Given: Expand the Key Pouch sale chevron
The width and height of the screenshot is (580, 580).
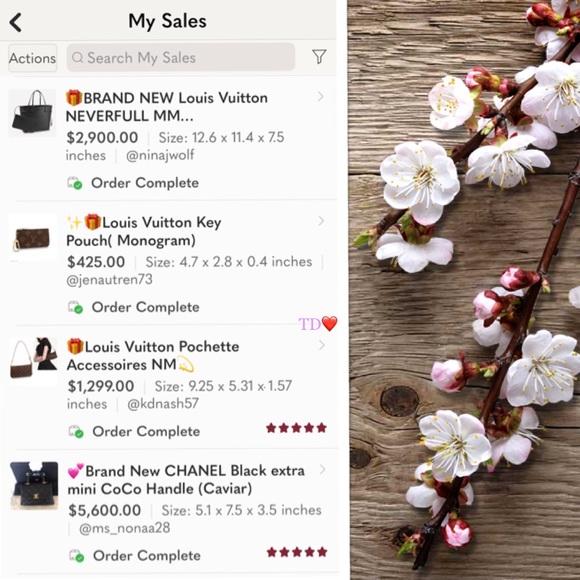Looking at the screenshot, I should (x=321, y=221).
